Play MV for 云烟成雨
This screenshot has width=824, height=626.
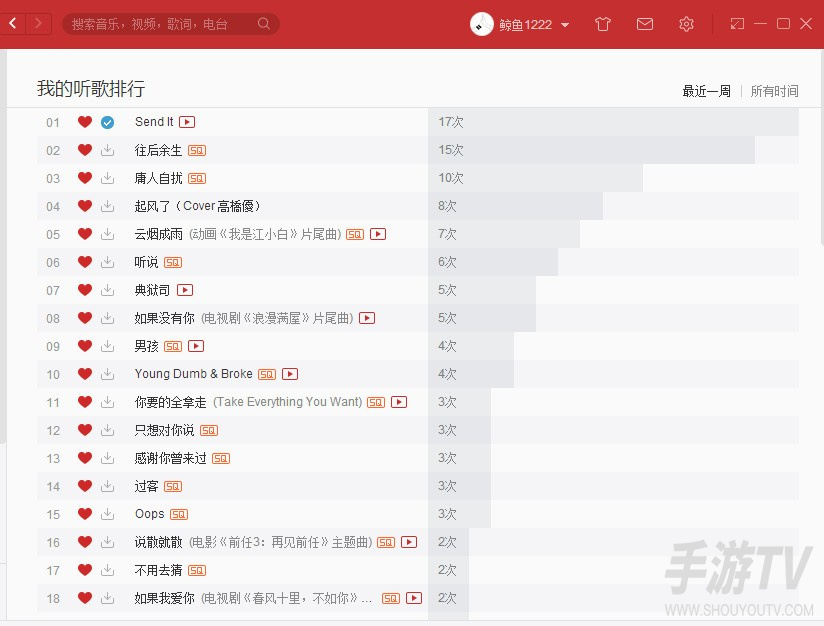click(x=378, y=234)
